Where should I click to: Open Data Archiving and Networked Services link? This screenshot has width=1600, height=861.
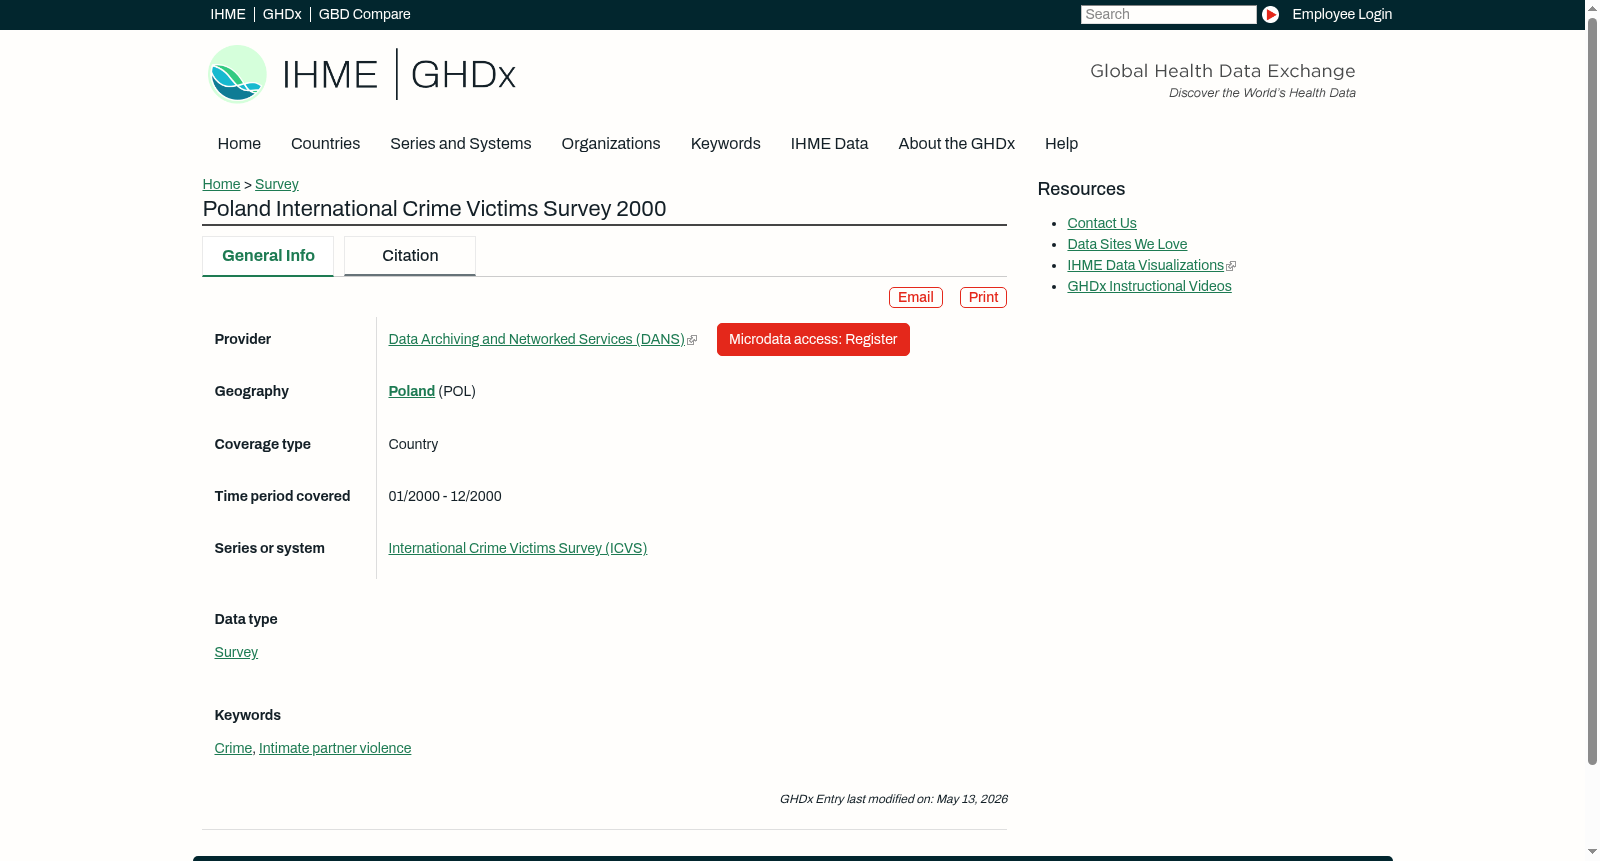[x=536, y=340]
